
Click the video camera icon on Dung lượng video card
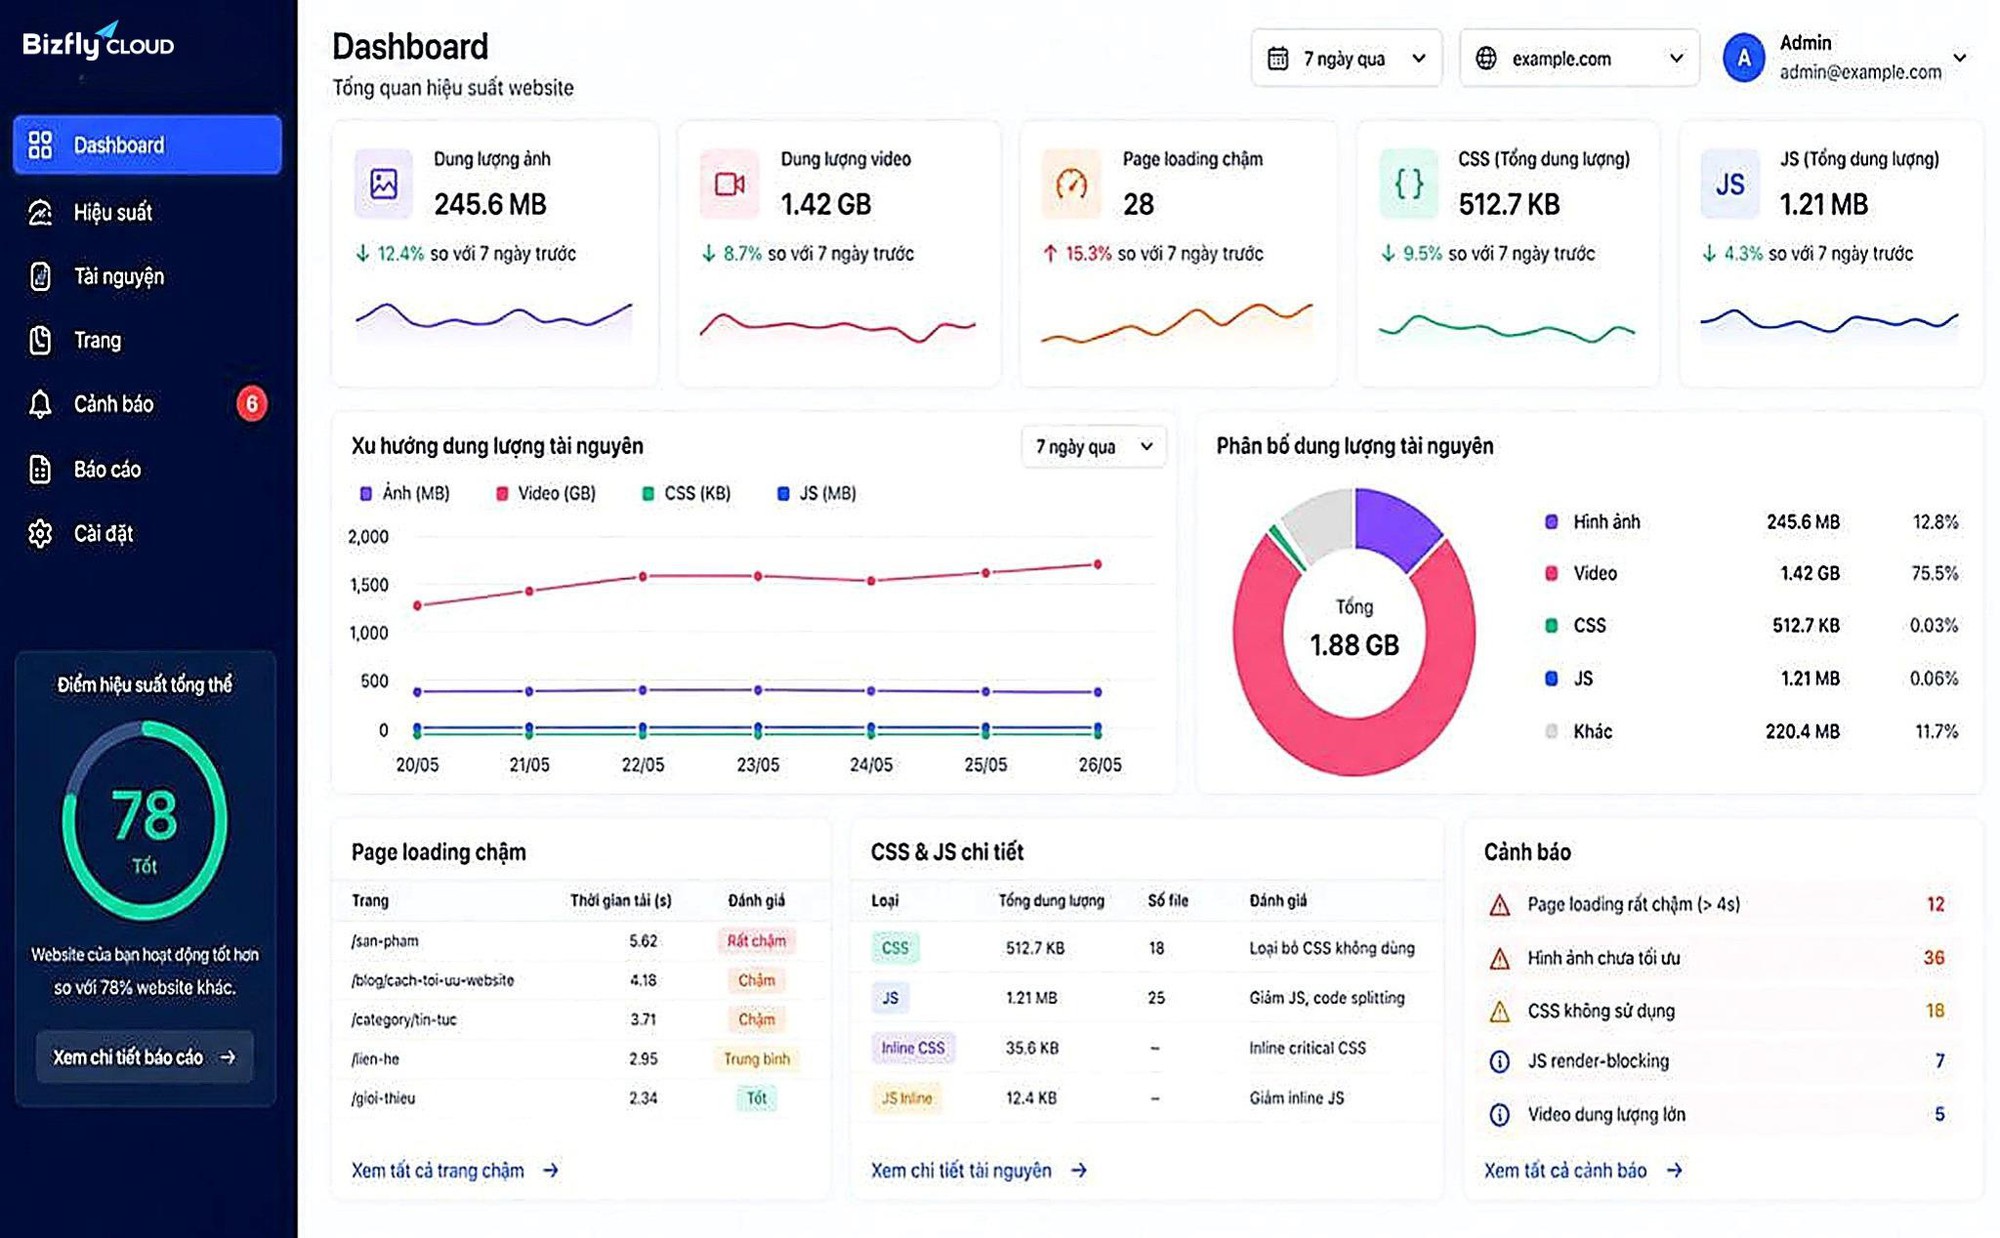point(729,184)
